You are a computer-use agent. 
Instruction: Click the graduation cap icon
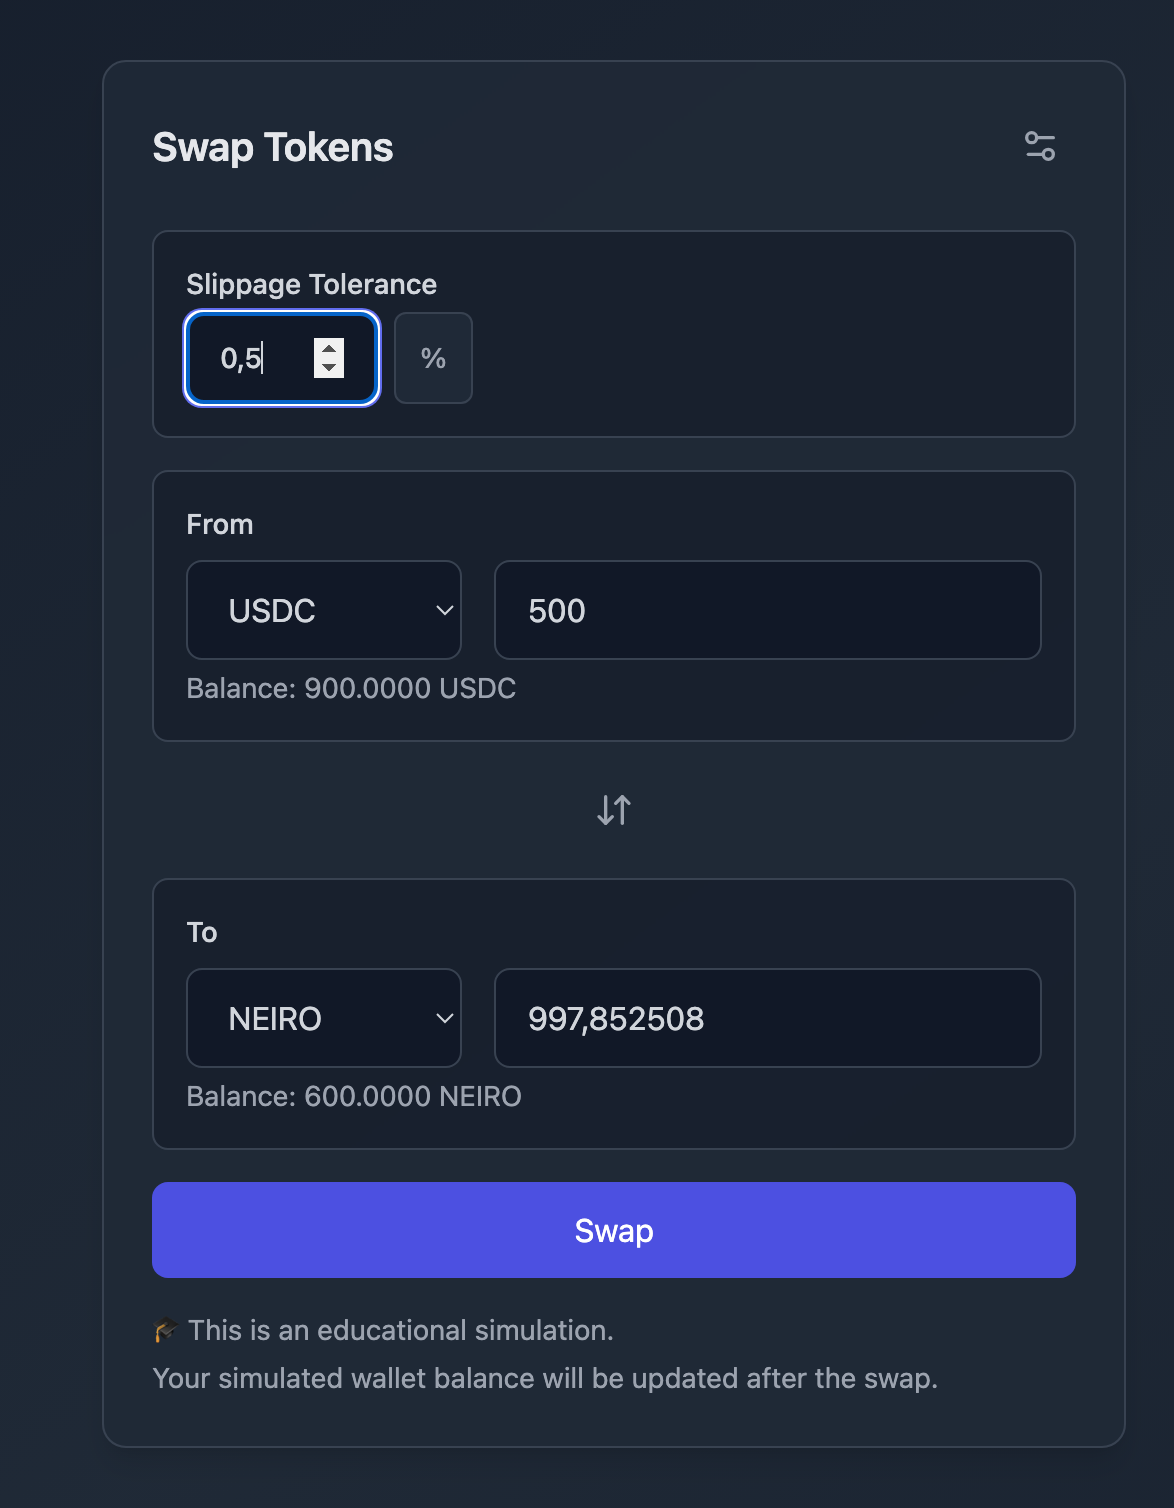pos(165,1331)
